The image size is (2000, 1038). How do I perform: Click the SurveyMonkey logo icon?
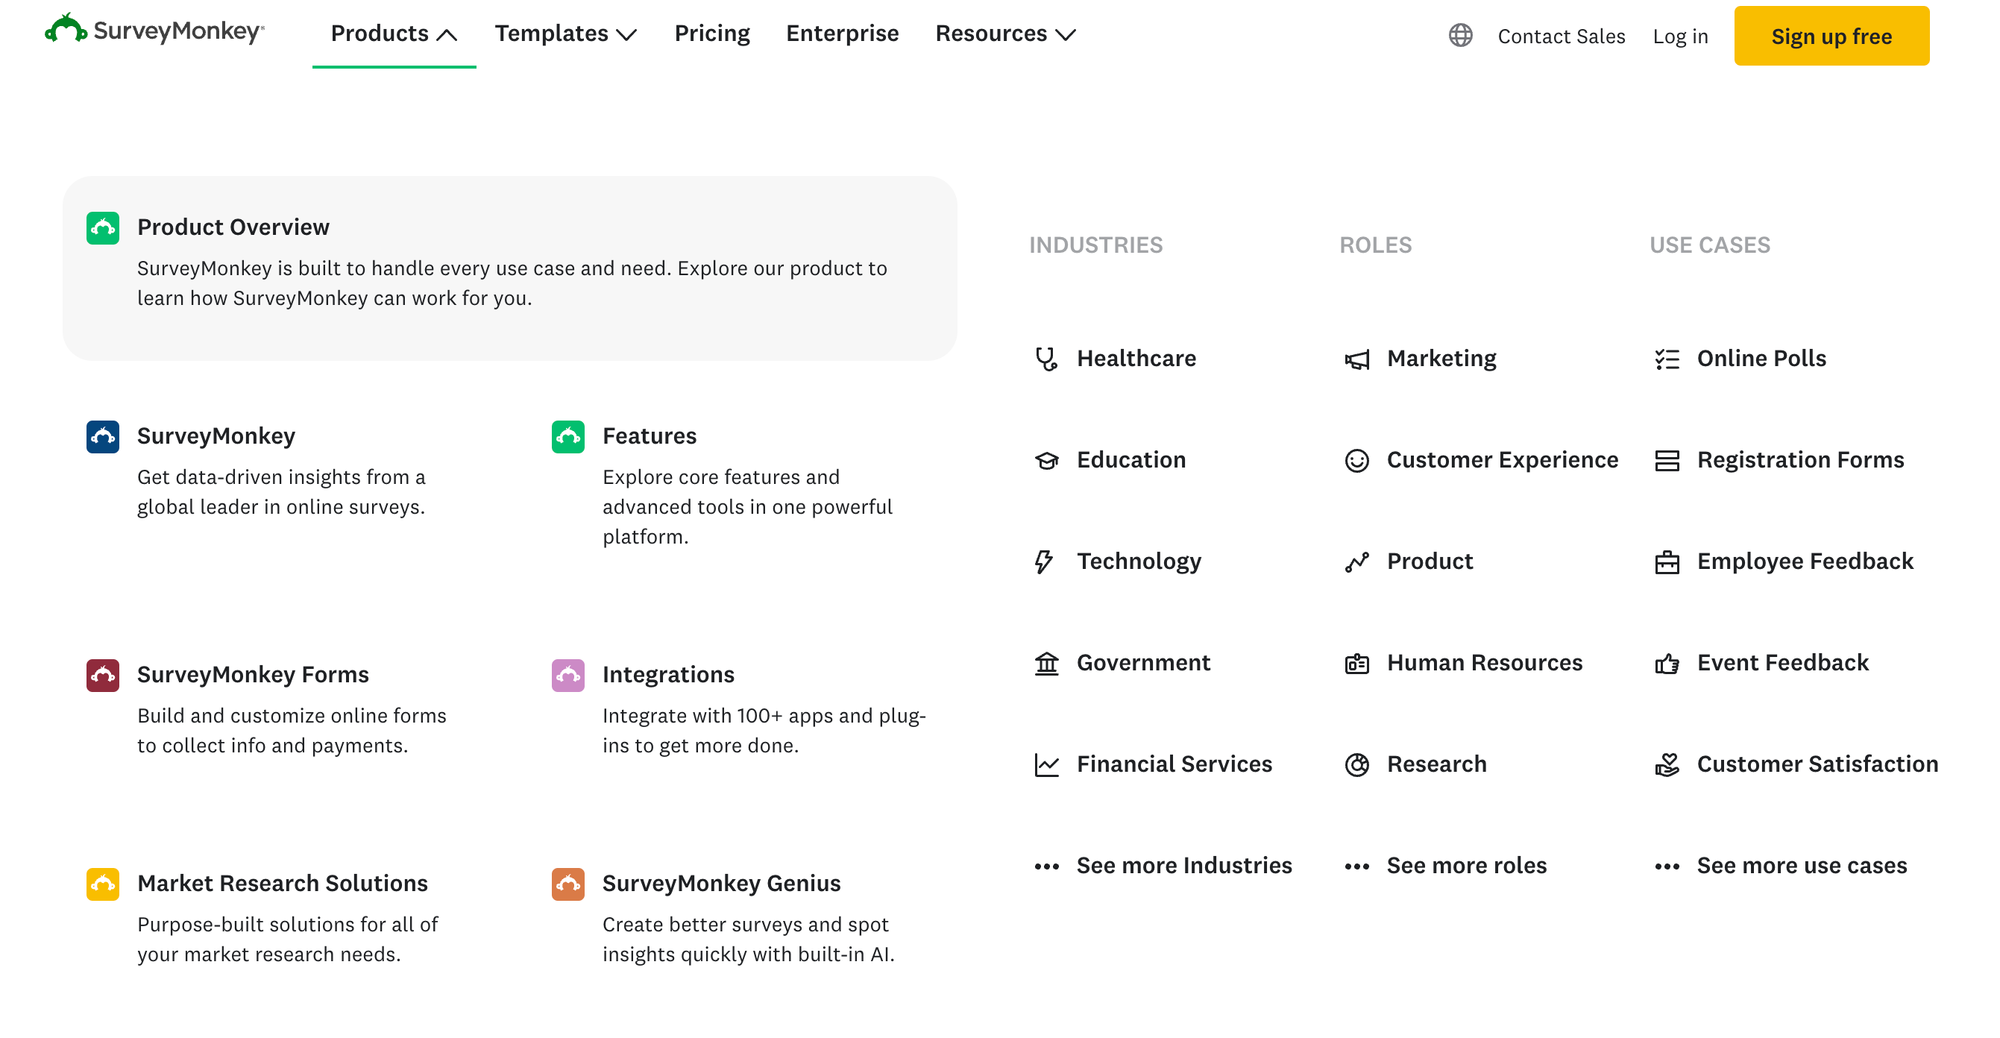(x=66, y=29)
